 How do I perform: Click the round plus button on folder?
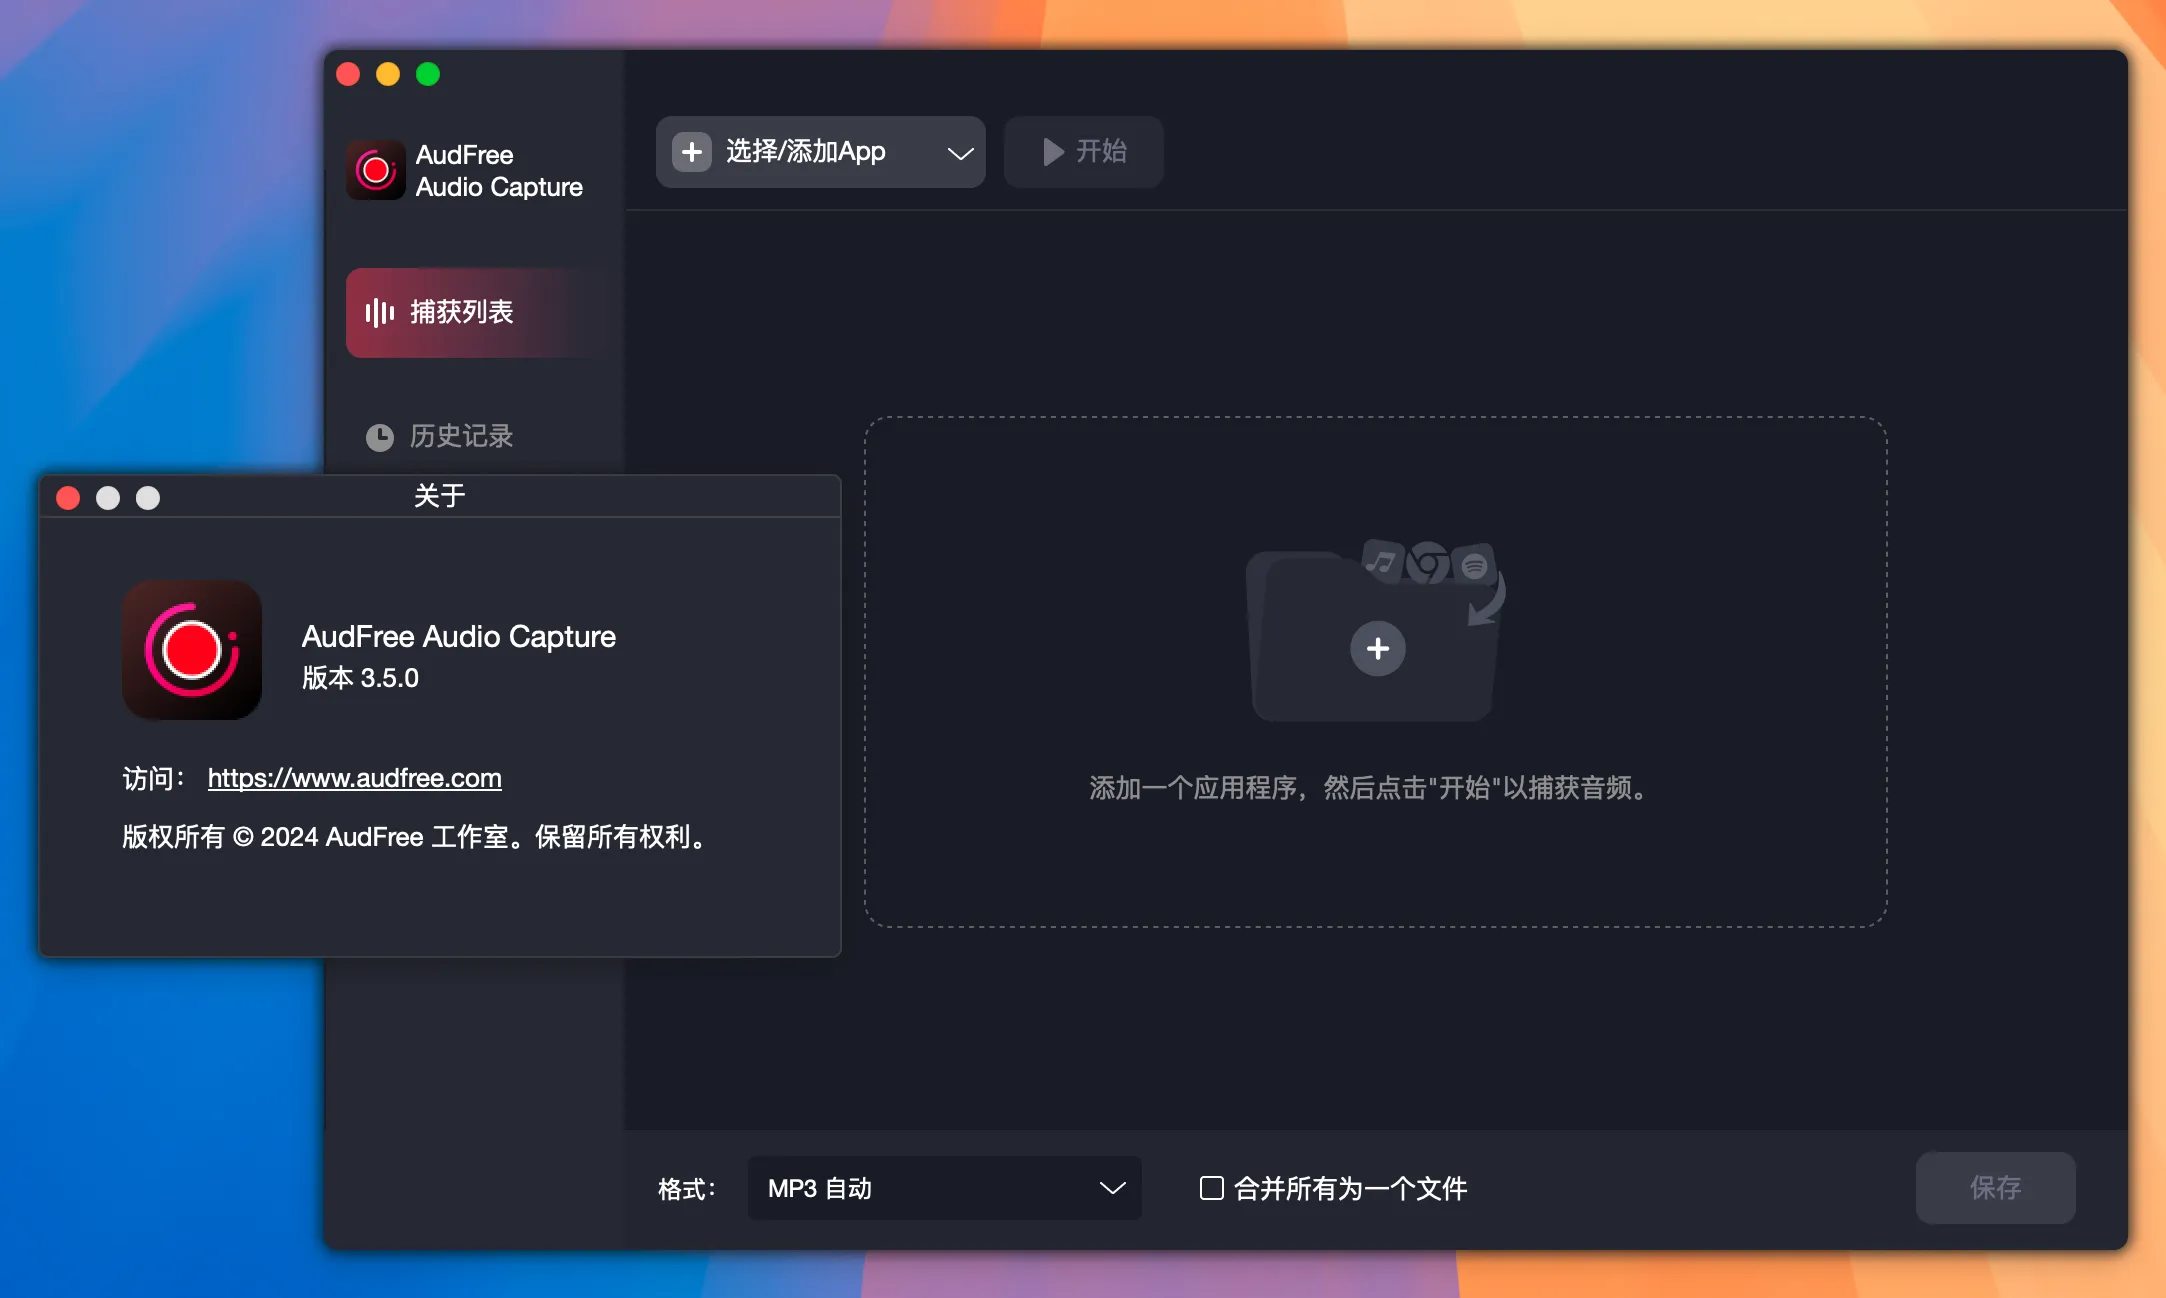pyautogui.click(x=1377, y=648)
